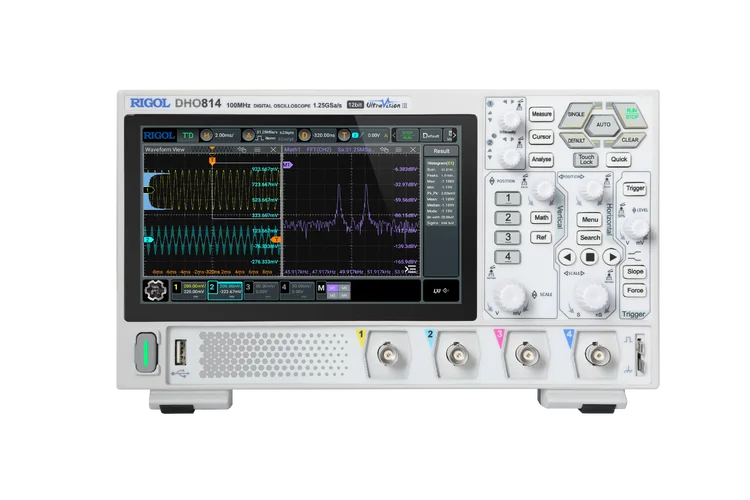This screenshot has height=500, width=750.
Task: Close the Waveform View window
Action: [x=273, y=150]
